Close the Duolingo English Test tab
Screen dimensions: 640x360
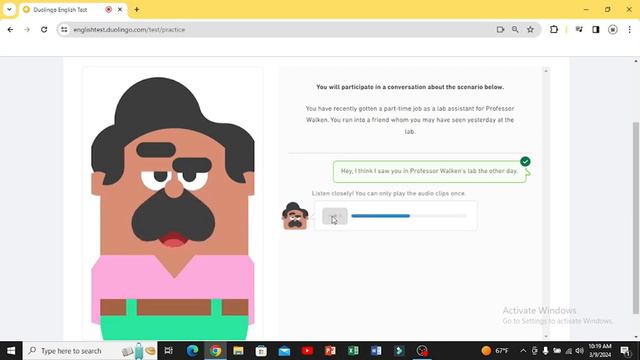pyautogui.click(x=120, y=9)
